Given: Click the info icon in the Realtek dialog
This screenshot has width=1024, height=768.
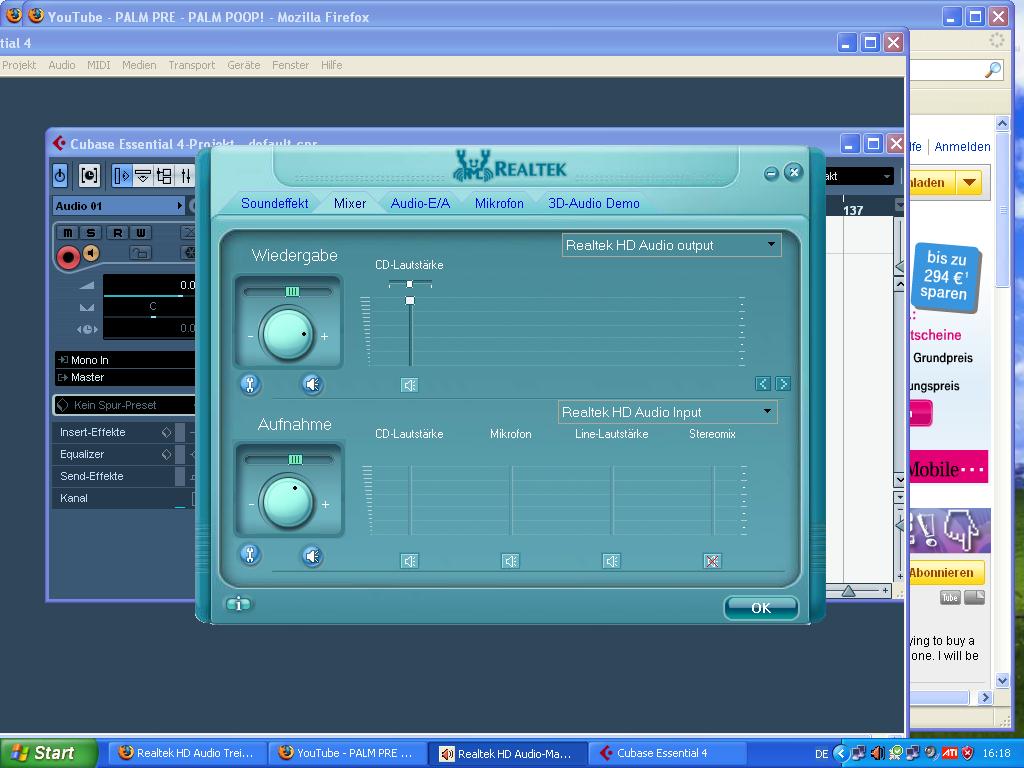Looking at the screenshot, I should coord(238,604).
